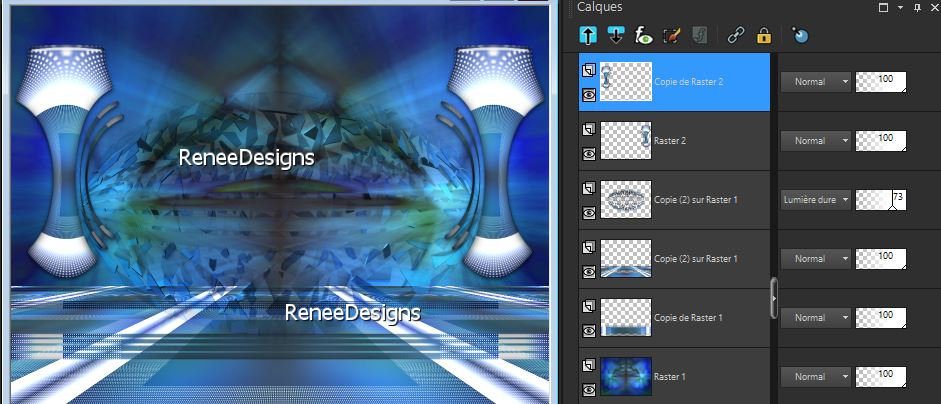This screenshot has height=404, width=941.
Task: Close the Calques panel with X
Action: tap(934, 8)
